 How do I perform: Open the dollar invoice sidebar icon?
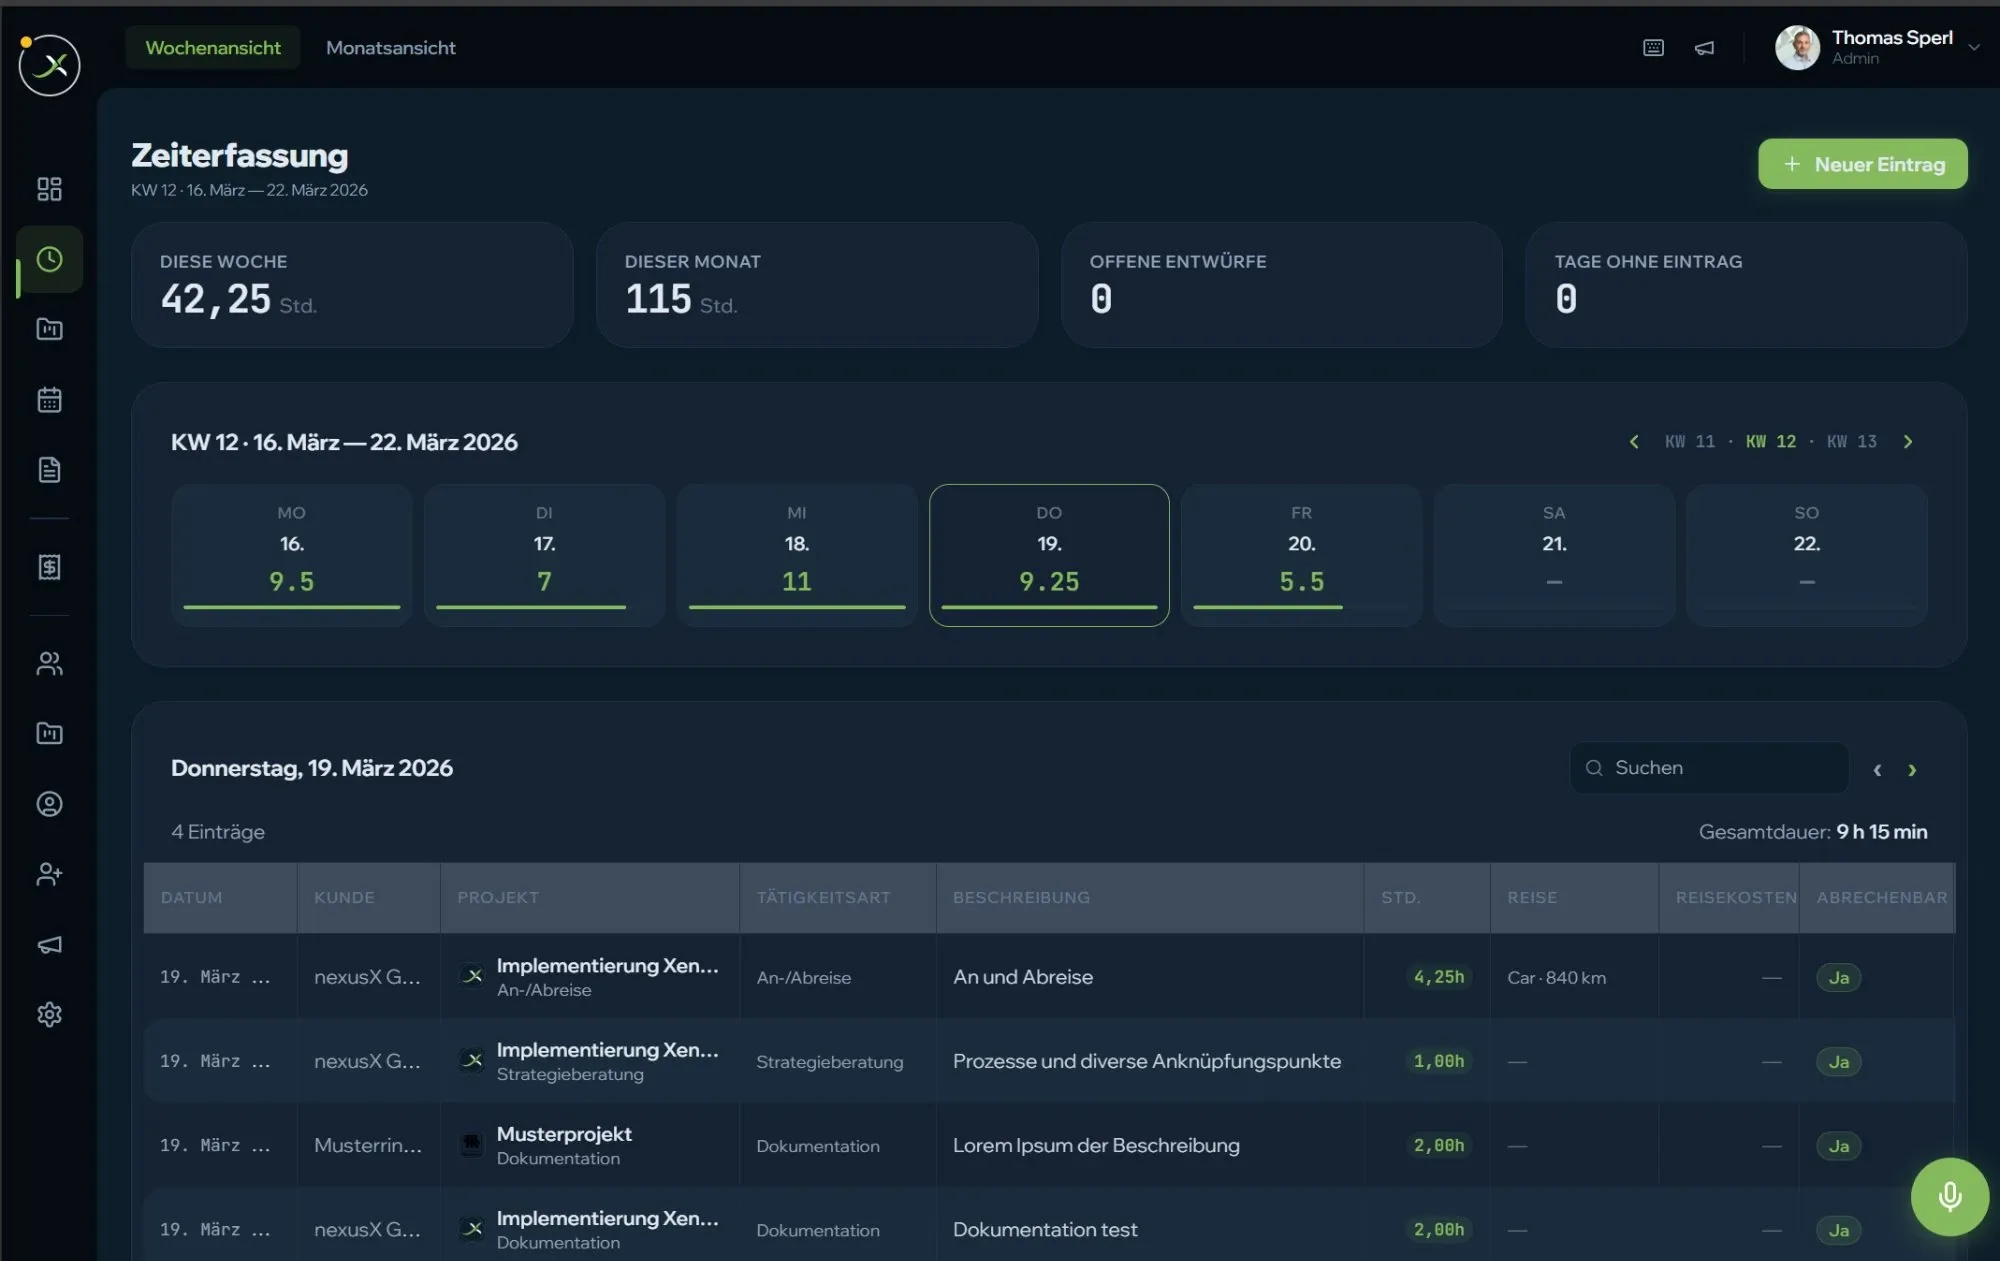coord(49,567)
